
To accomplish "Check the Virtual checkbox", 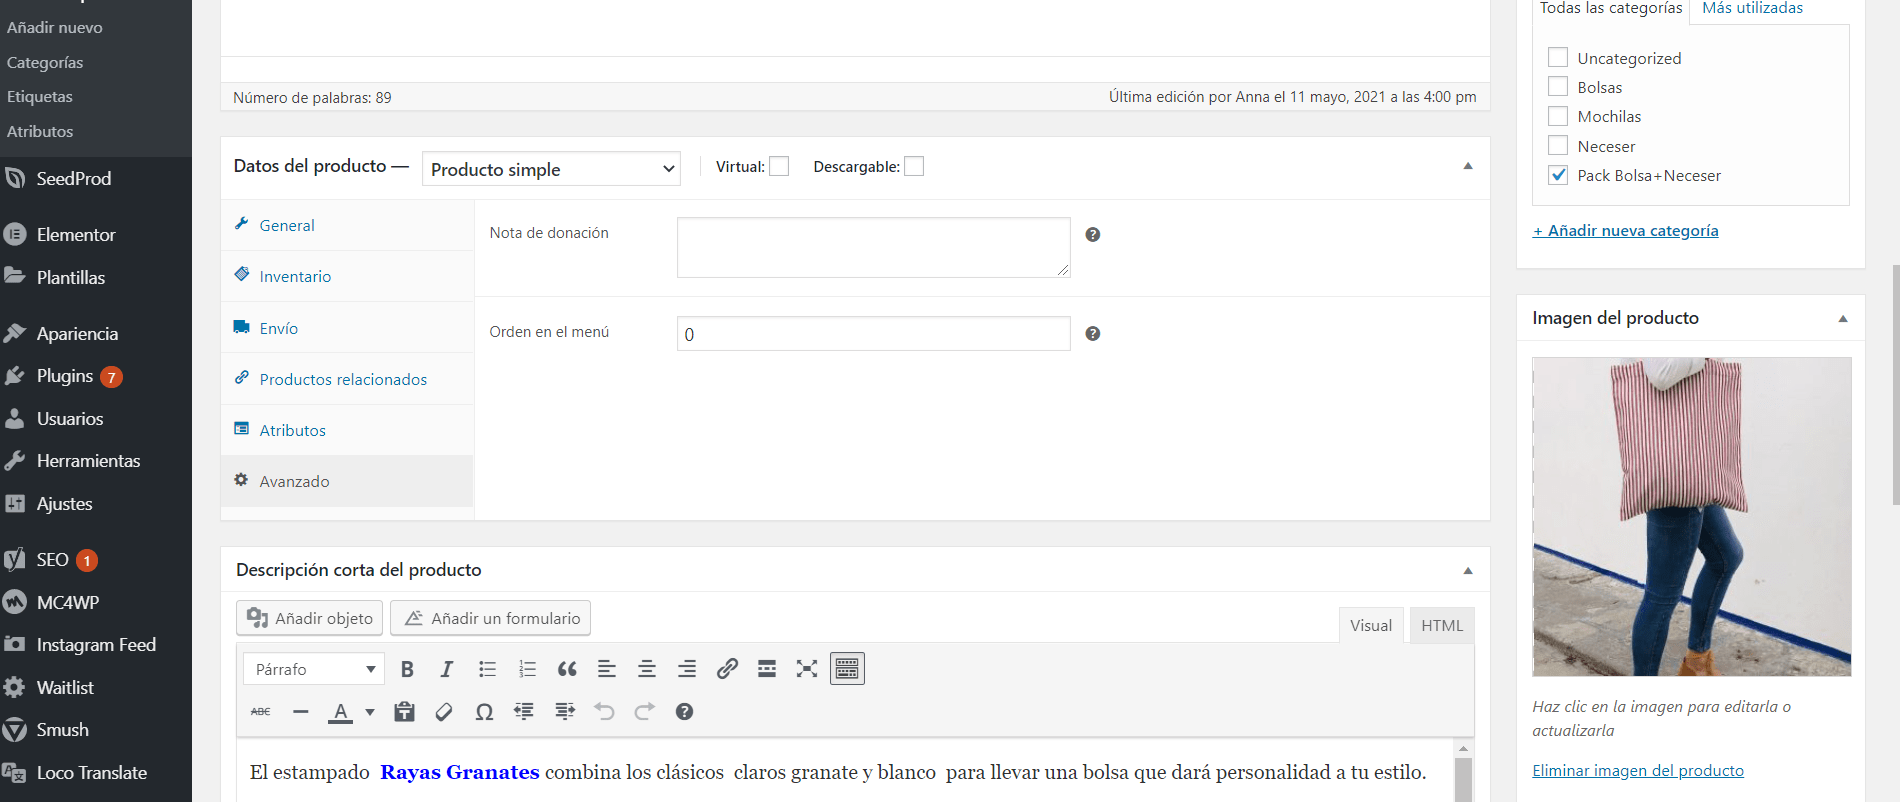I will 779,167.
